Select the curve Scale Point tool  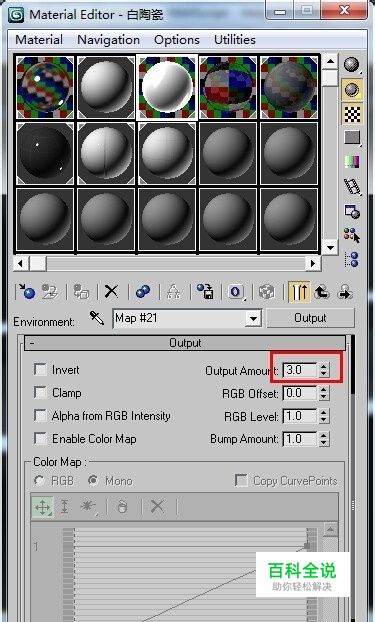pos(64,507)
